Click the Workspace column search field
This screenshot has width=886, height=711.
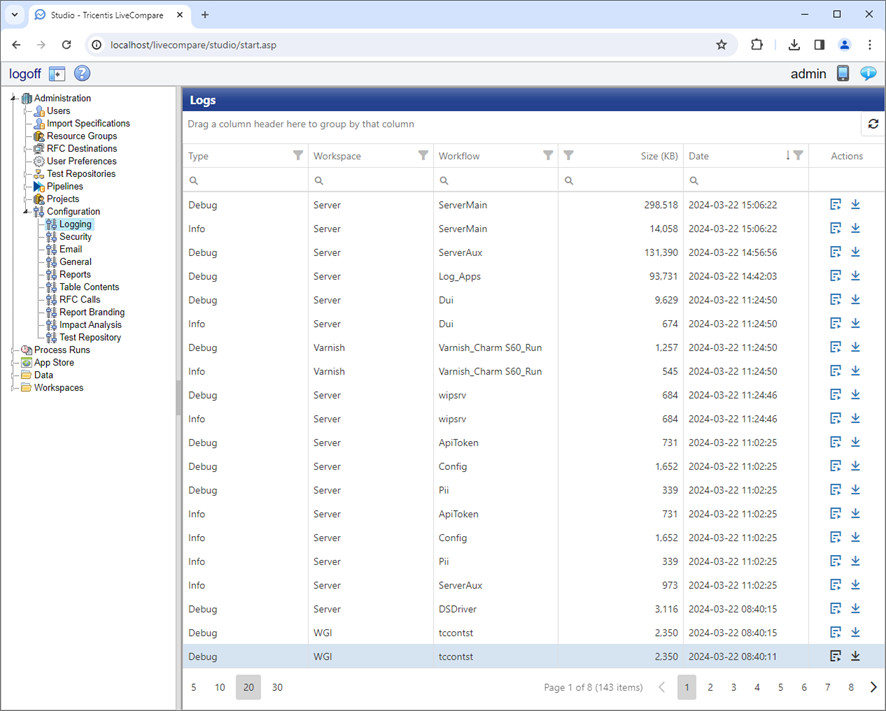[x=370, y=180]
